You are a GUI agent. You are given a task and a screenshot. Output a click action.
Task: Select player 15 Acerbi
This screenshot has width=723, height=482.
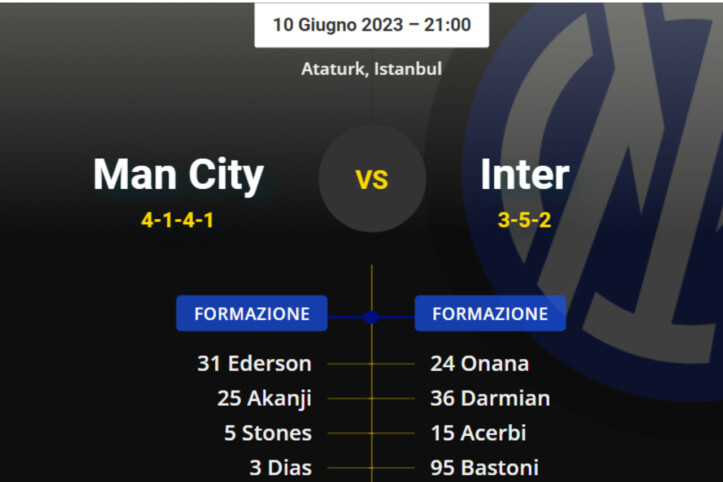(478, 433)
